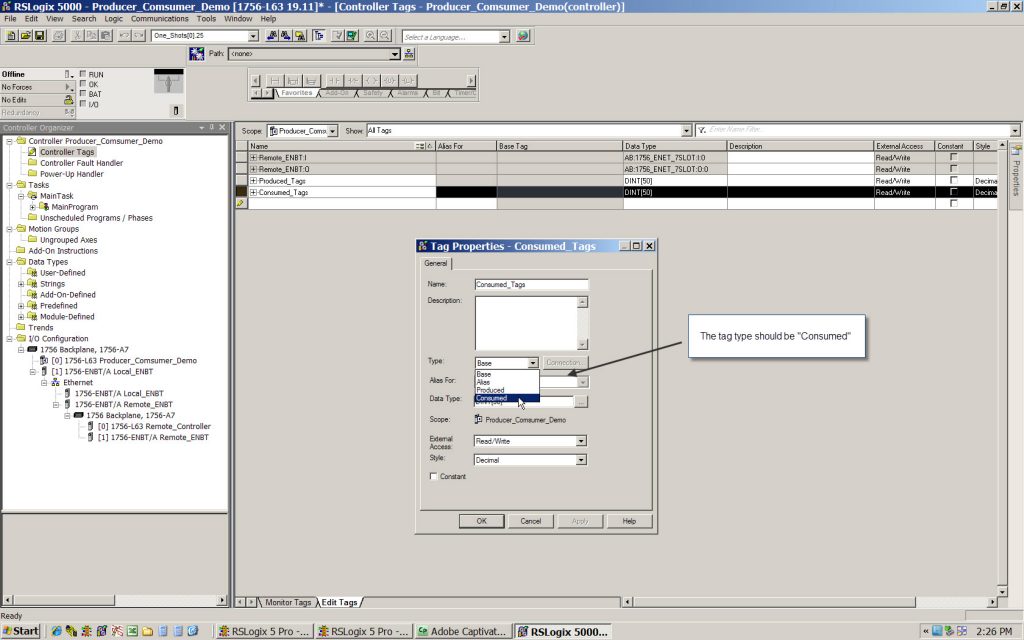Click the Copy icon in toolbar
Screen dimensions: 1024x640
(91, 36)
